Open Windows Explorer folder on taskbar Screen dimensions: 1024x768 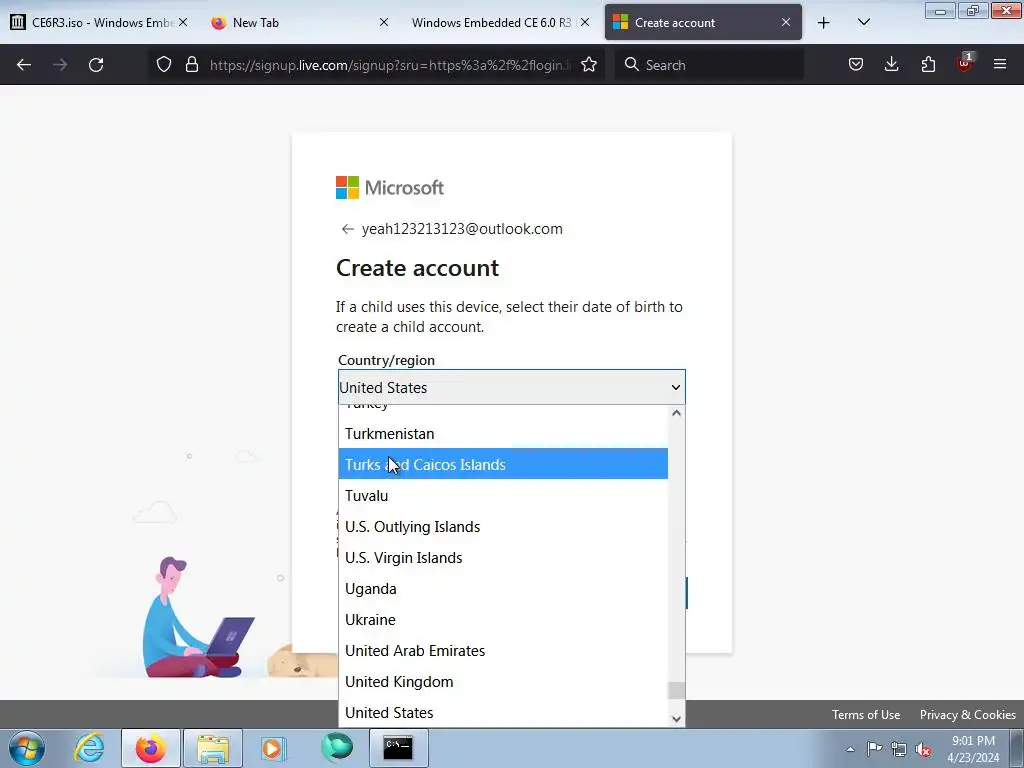click(x=213, y=748)
